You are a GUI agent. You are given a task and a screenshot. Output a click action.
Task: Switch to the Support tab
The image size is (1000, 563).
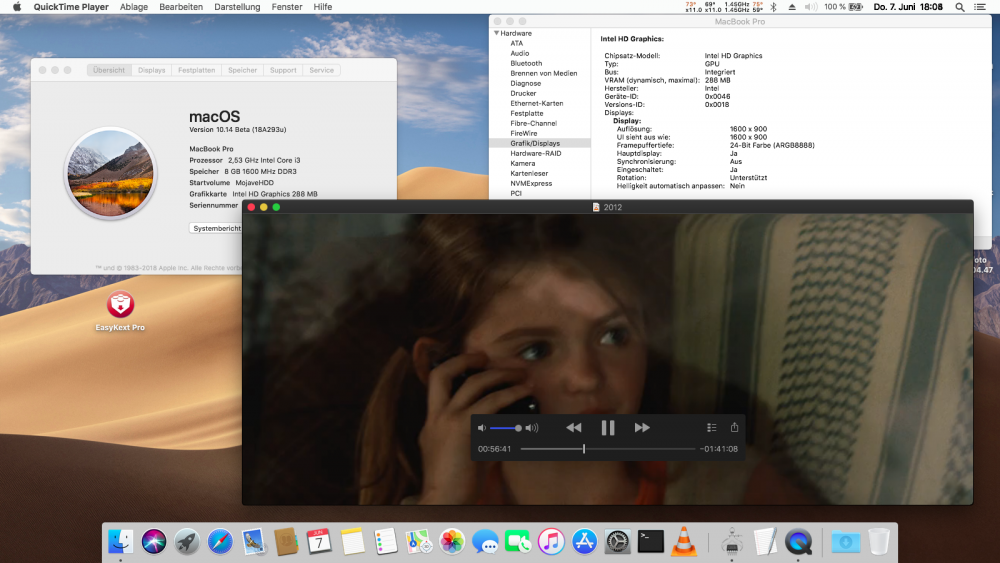coord(283,70)
